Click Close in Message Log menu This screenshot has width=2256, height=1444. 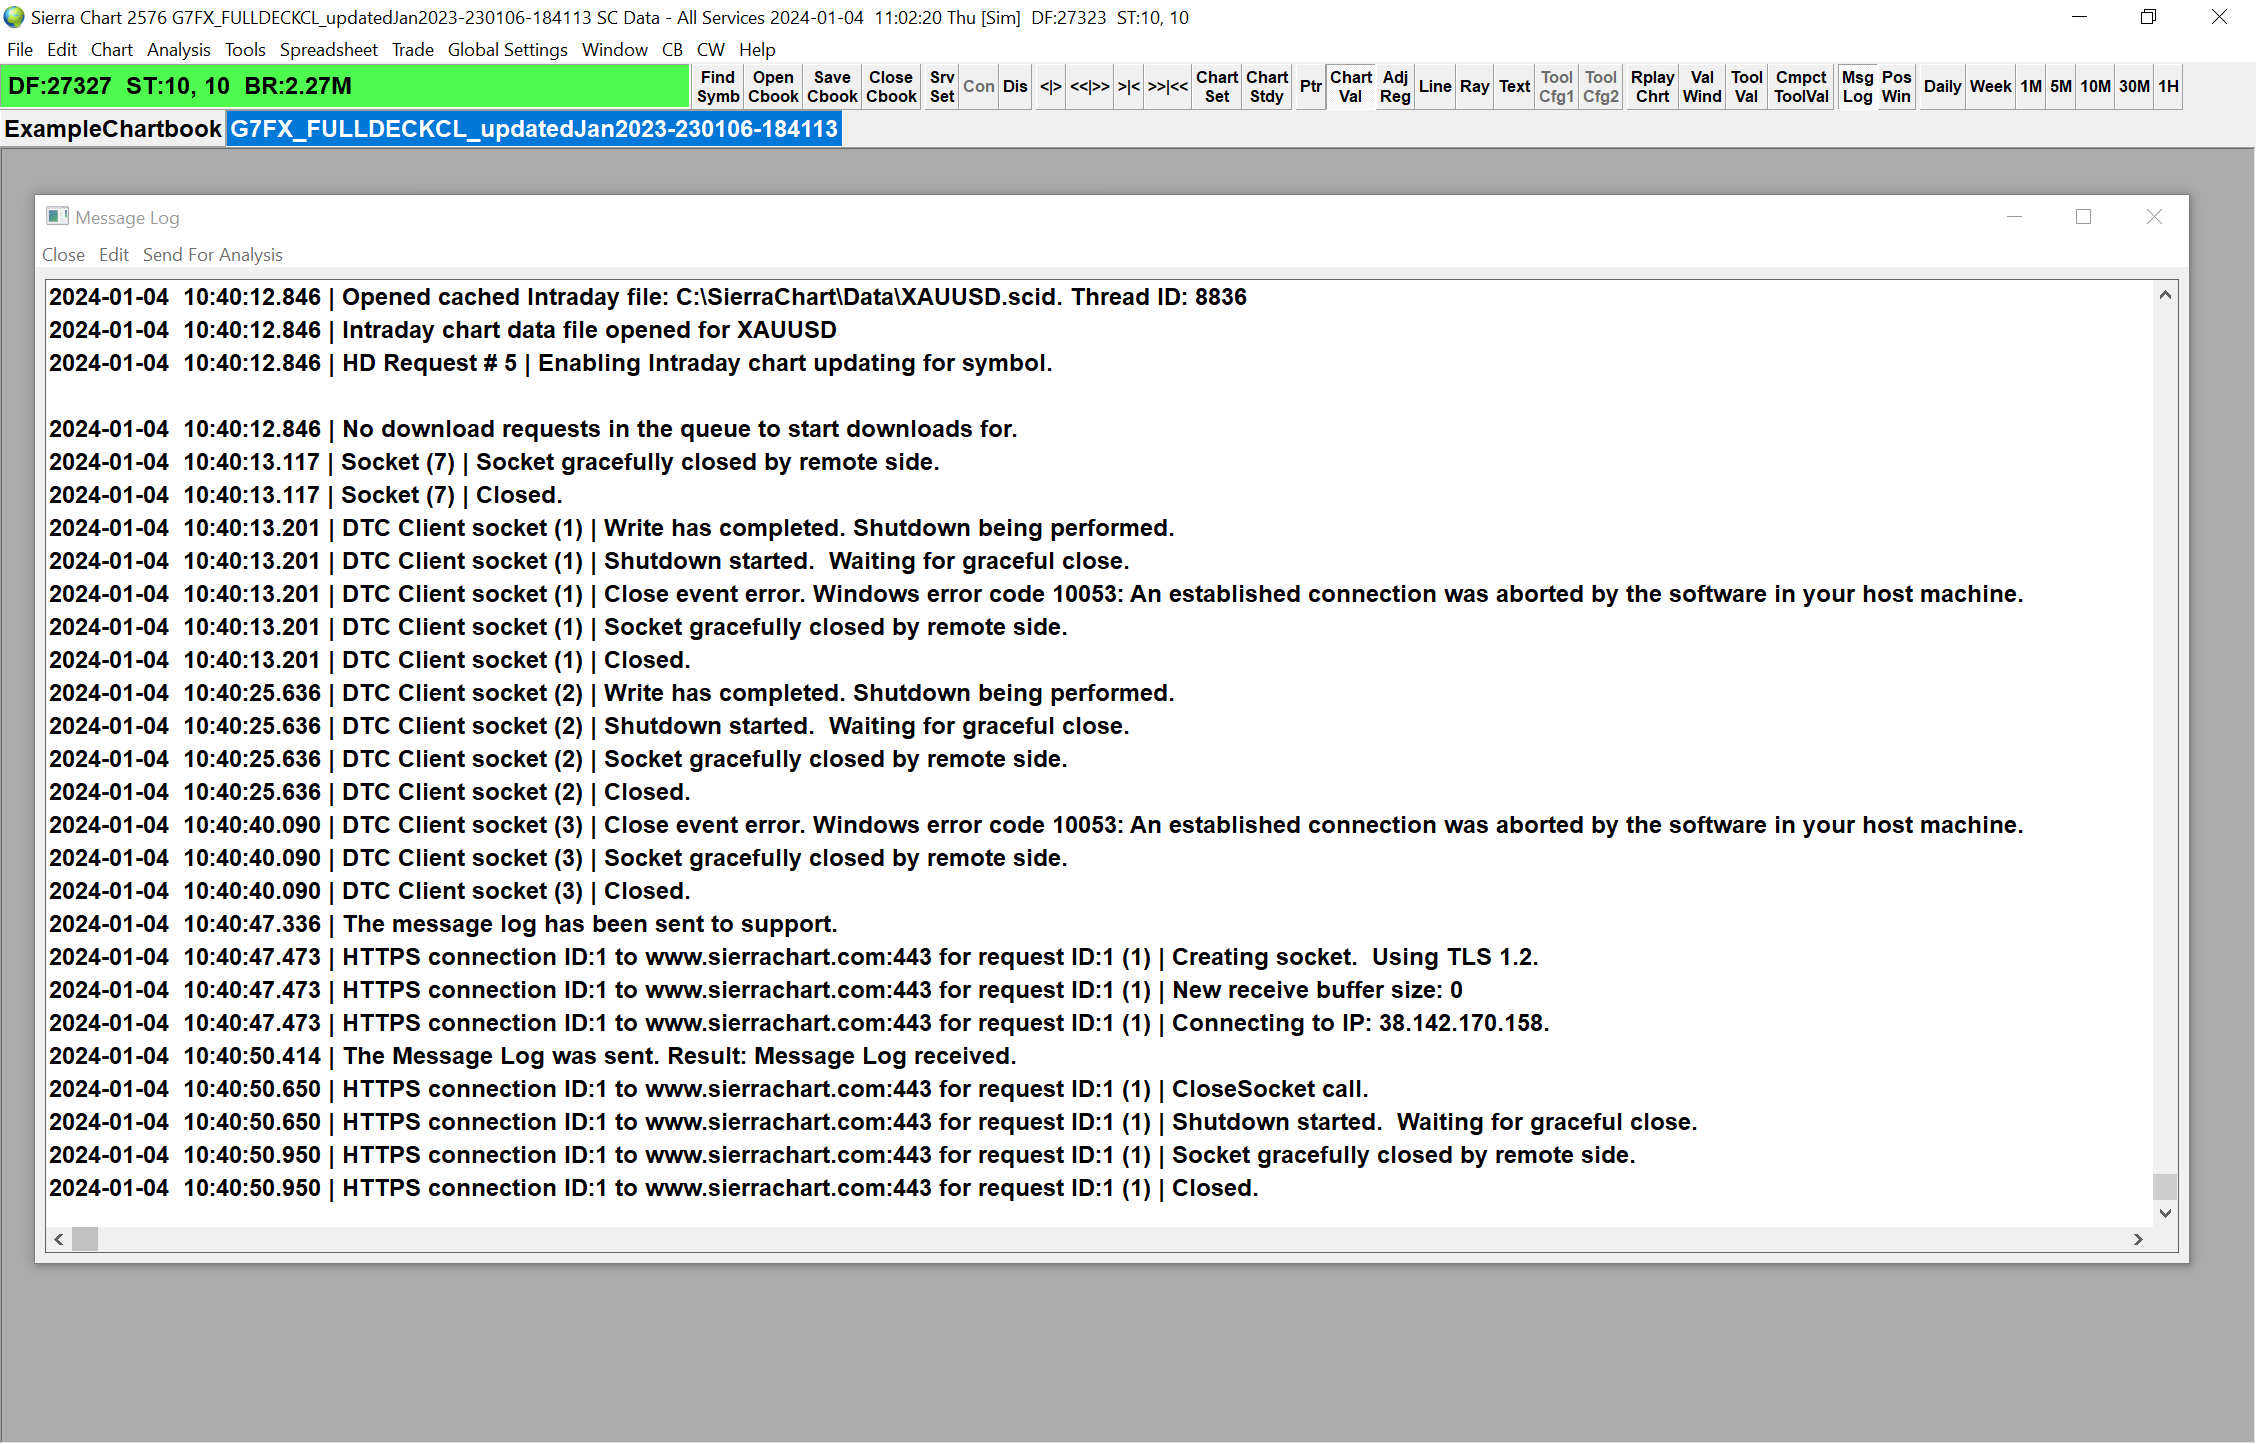point(63,255)
